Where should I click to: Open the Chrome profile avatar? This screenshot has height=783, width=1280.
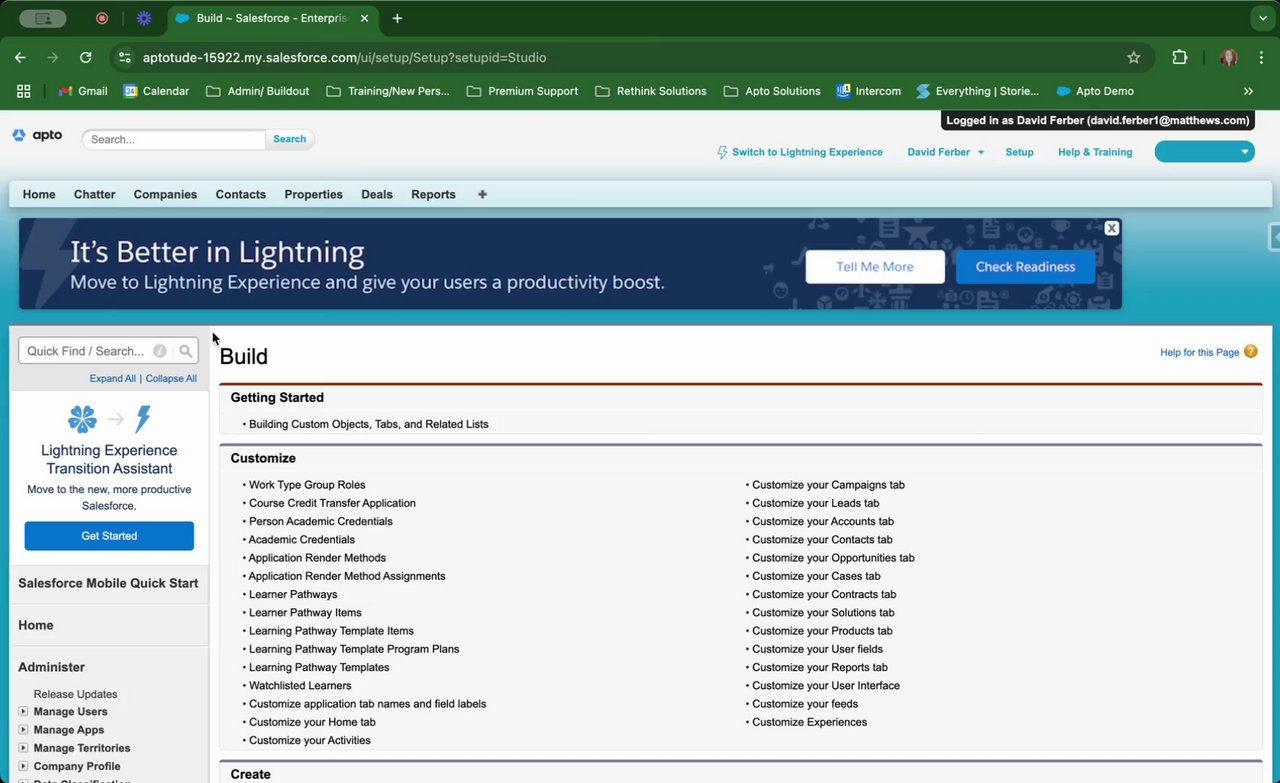click(1229, 58)
